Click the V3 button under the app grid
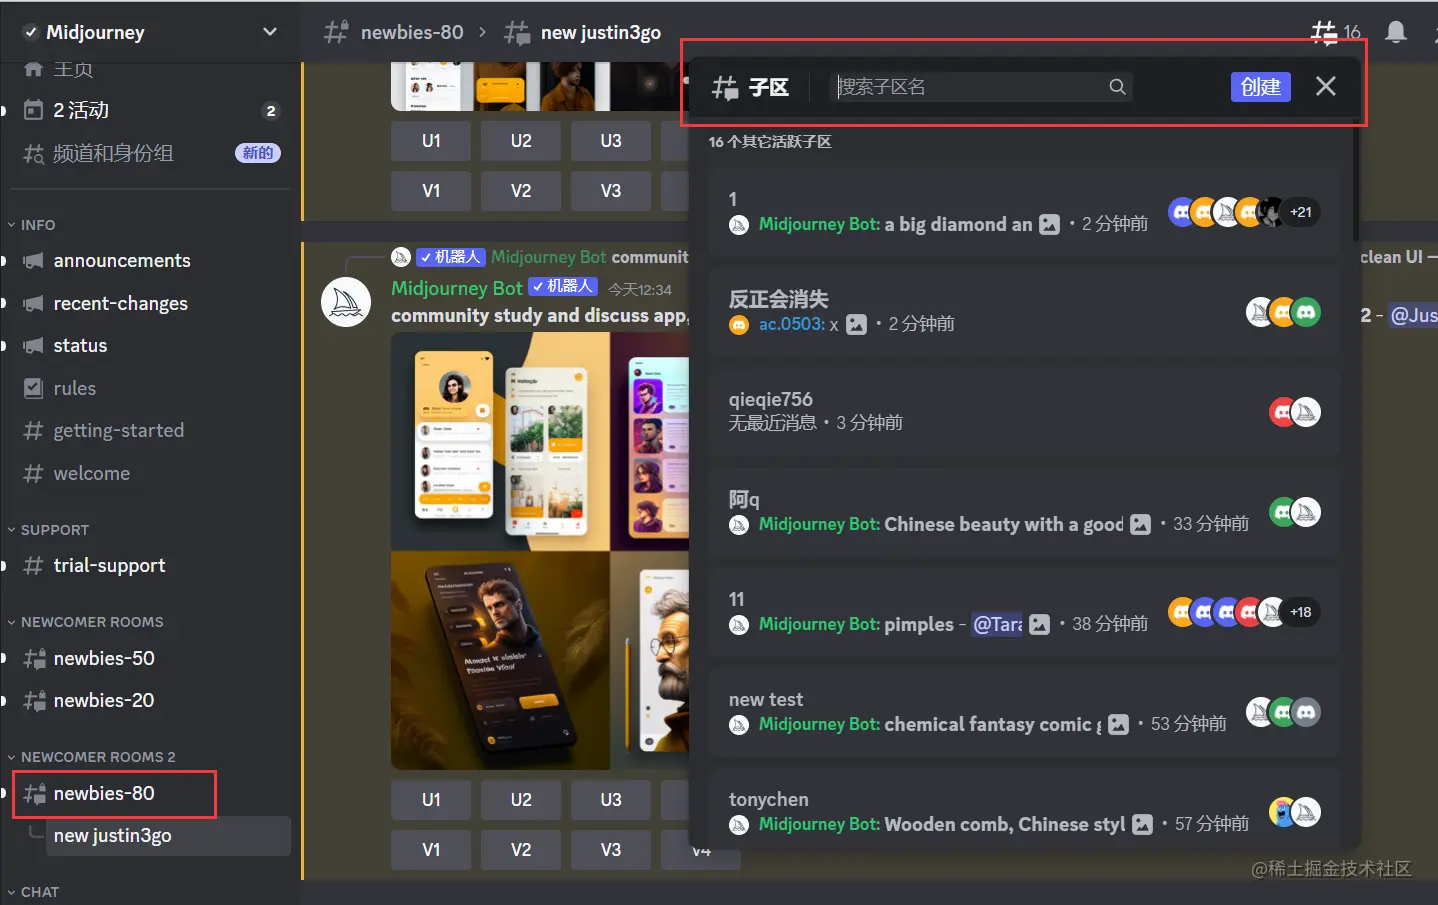Image resolution: width=1438 pixels, height=905 pixels. 611,850
